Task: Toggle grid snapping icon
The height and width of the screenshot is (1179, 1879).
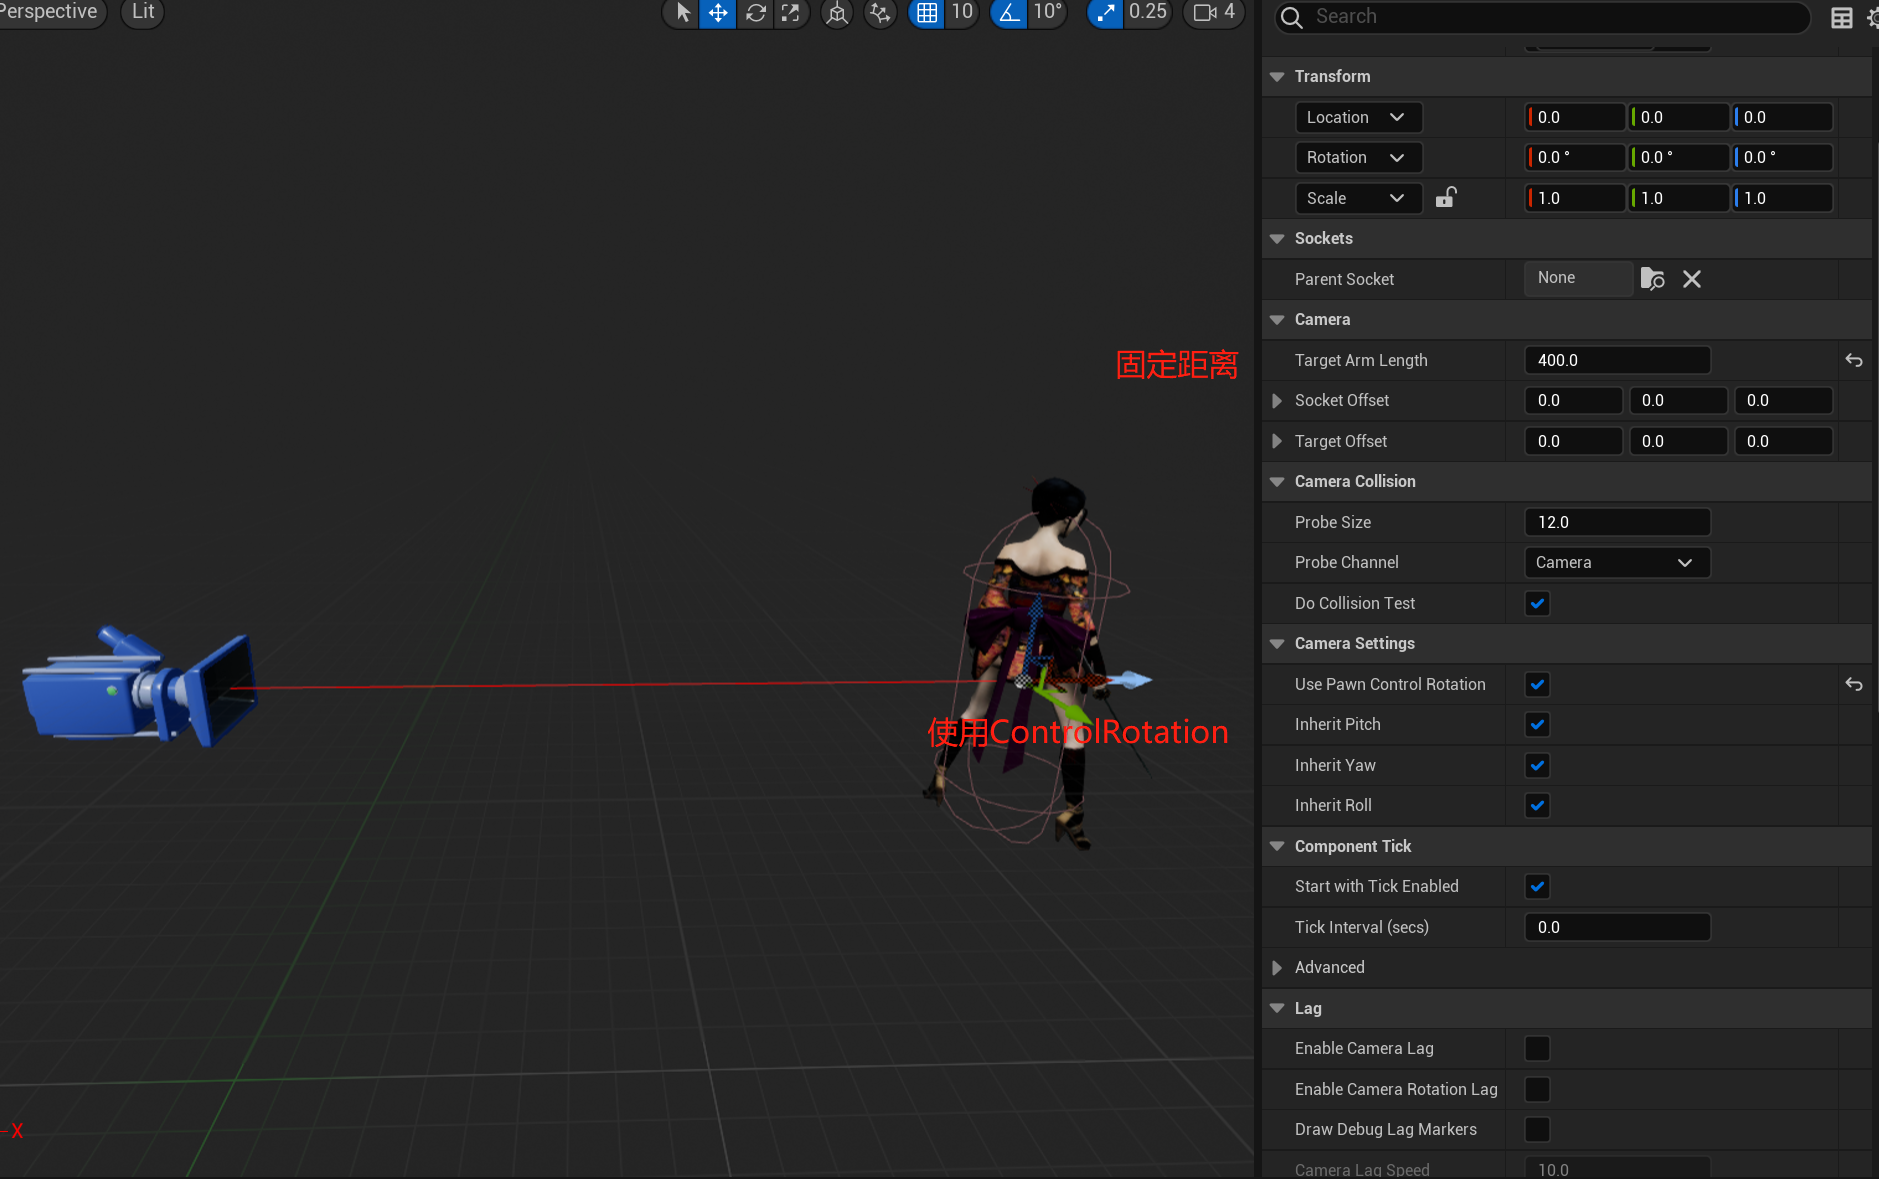Action: pyautogui.click(x=927, y=13)
